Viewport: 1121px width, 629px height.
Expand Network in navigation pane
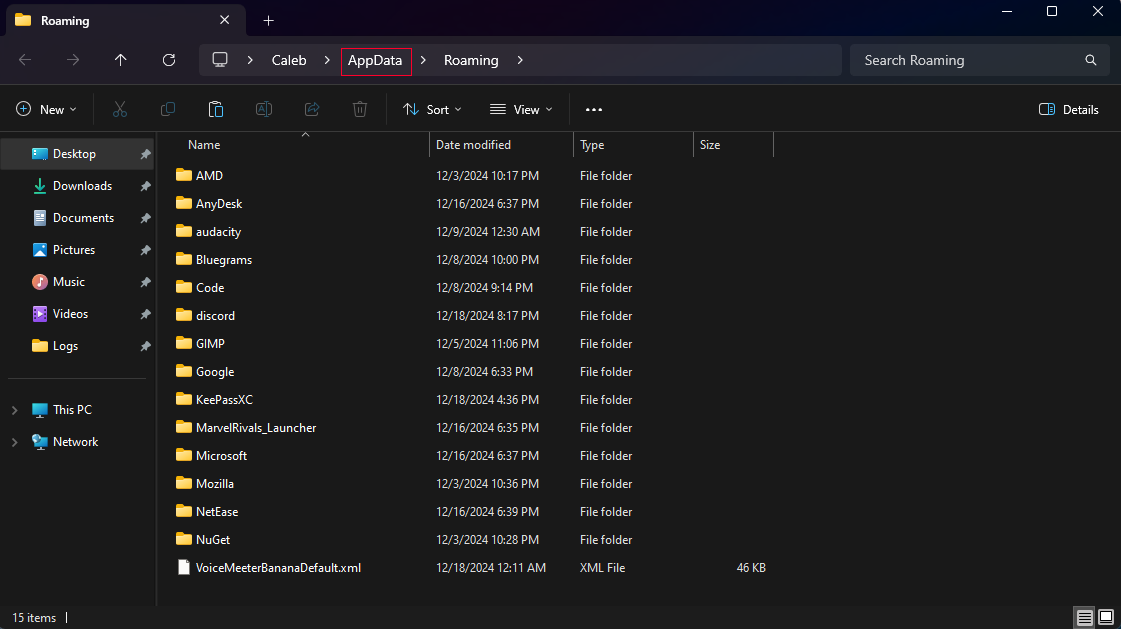(14, 442)
